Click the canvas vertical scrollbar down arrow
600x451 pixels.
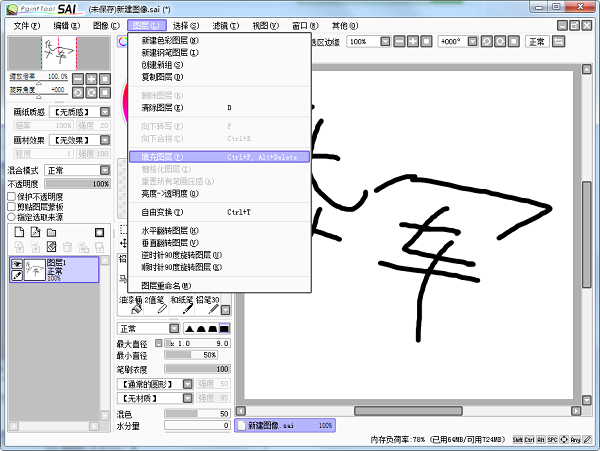click(587, 400)
